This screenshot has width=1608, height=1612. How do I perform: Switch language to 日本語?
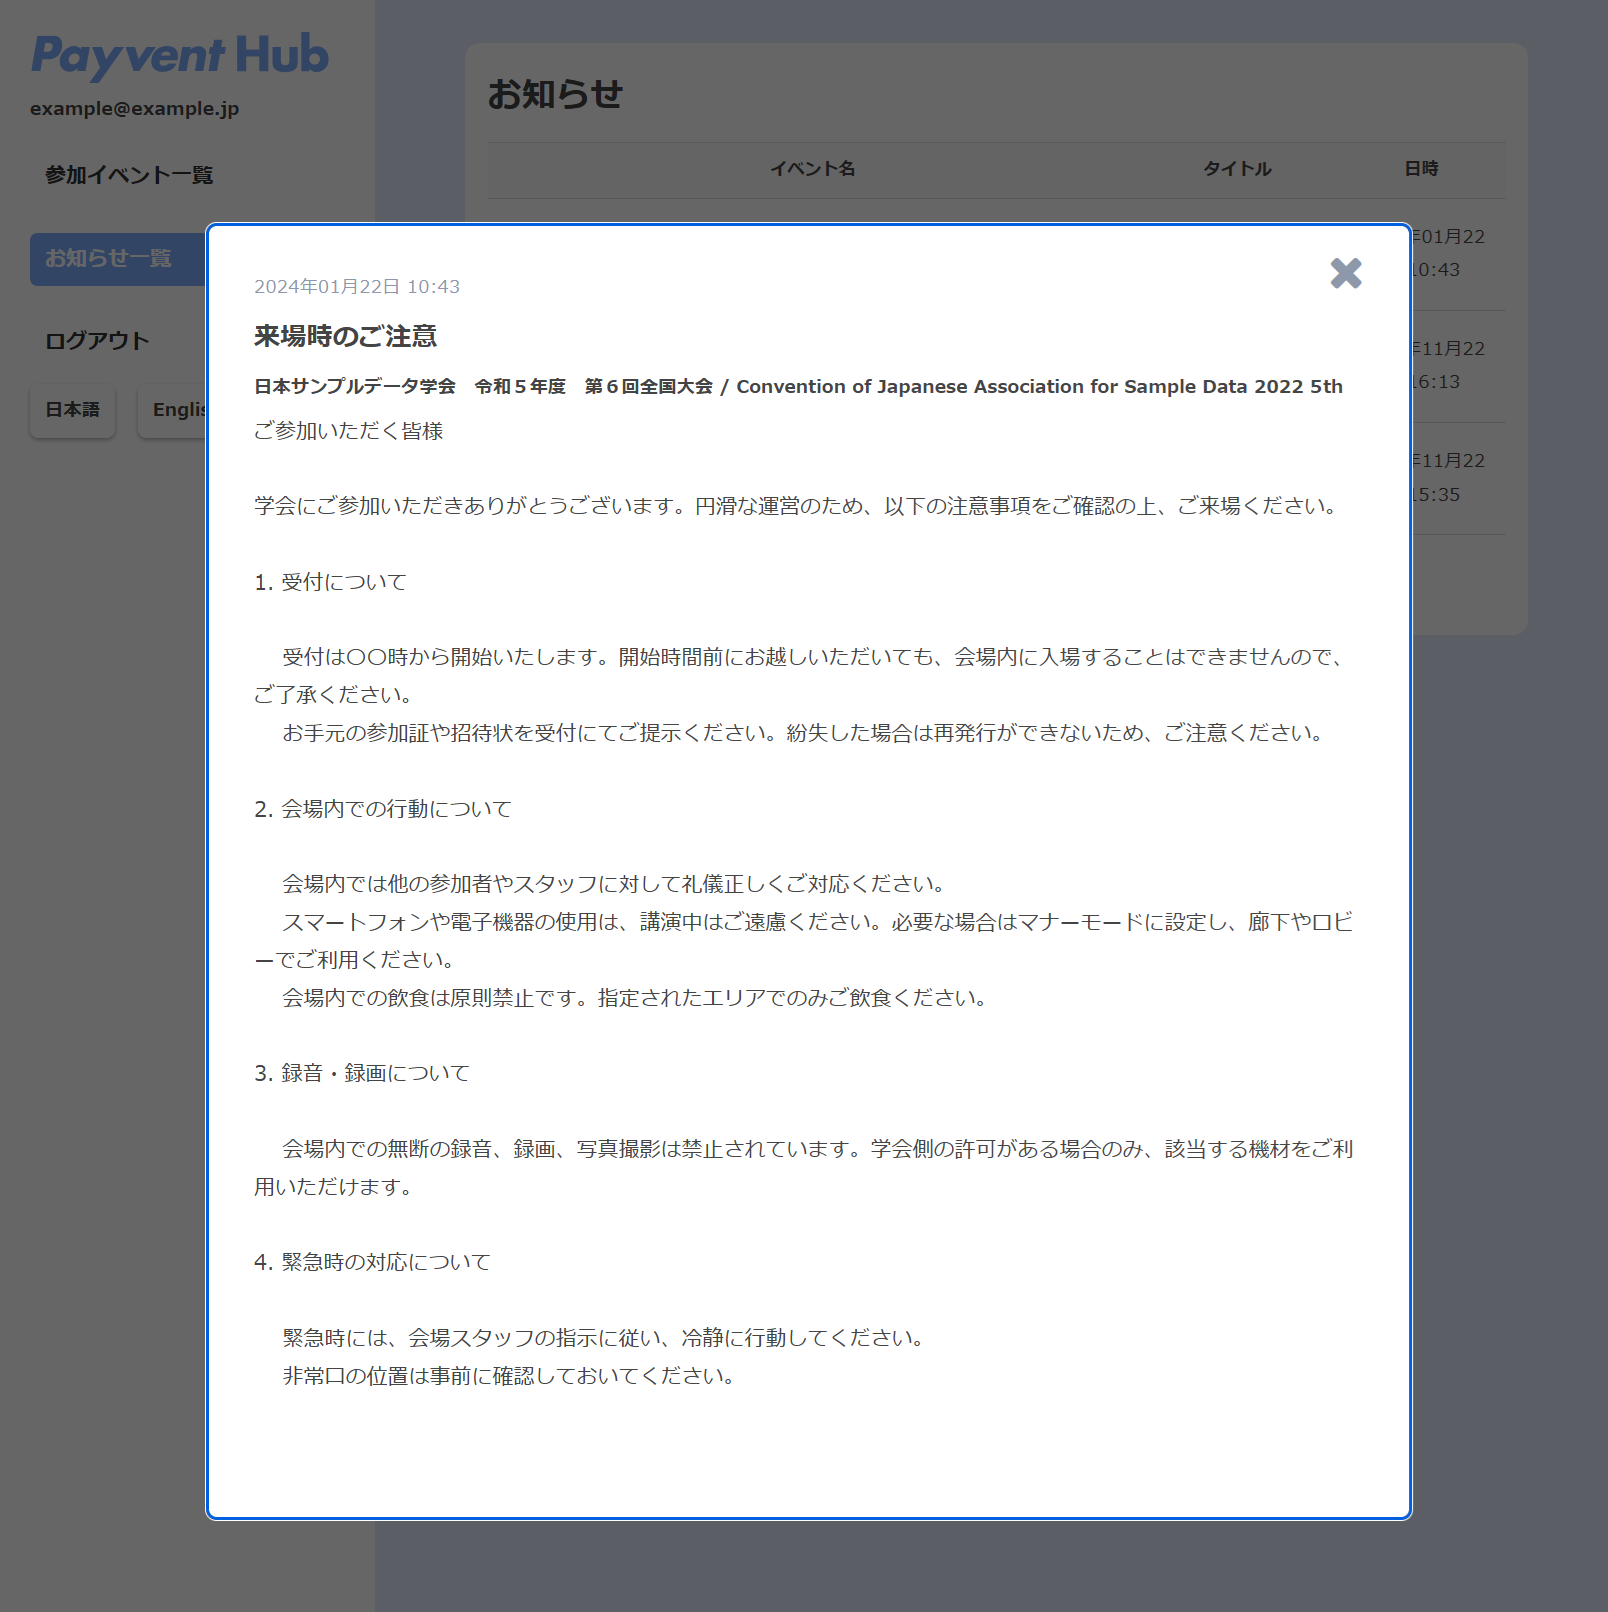tap(73, 410)
